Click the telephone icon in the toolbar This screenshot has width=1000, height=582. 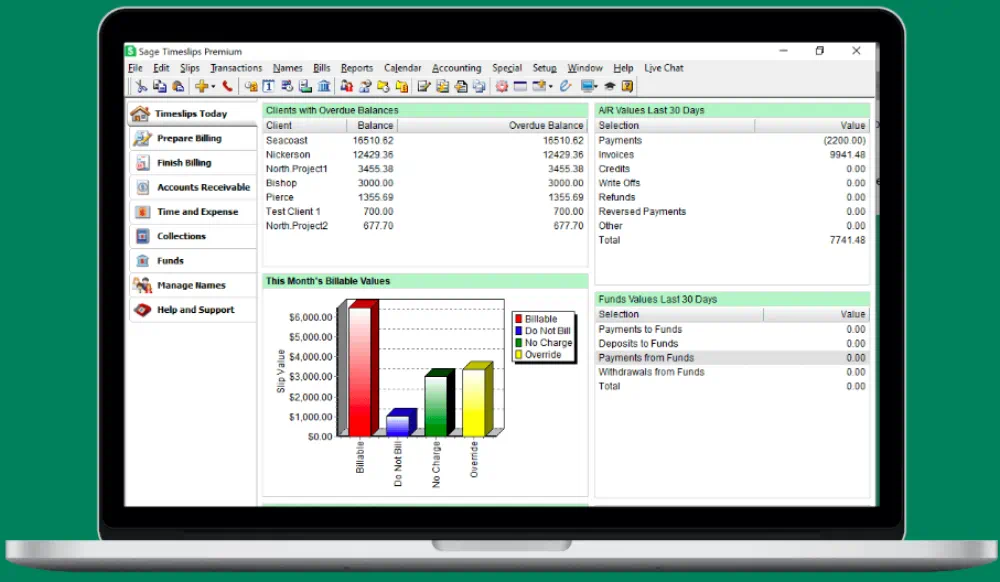point(226,86)
